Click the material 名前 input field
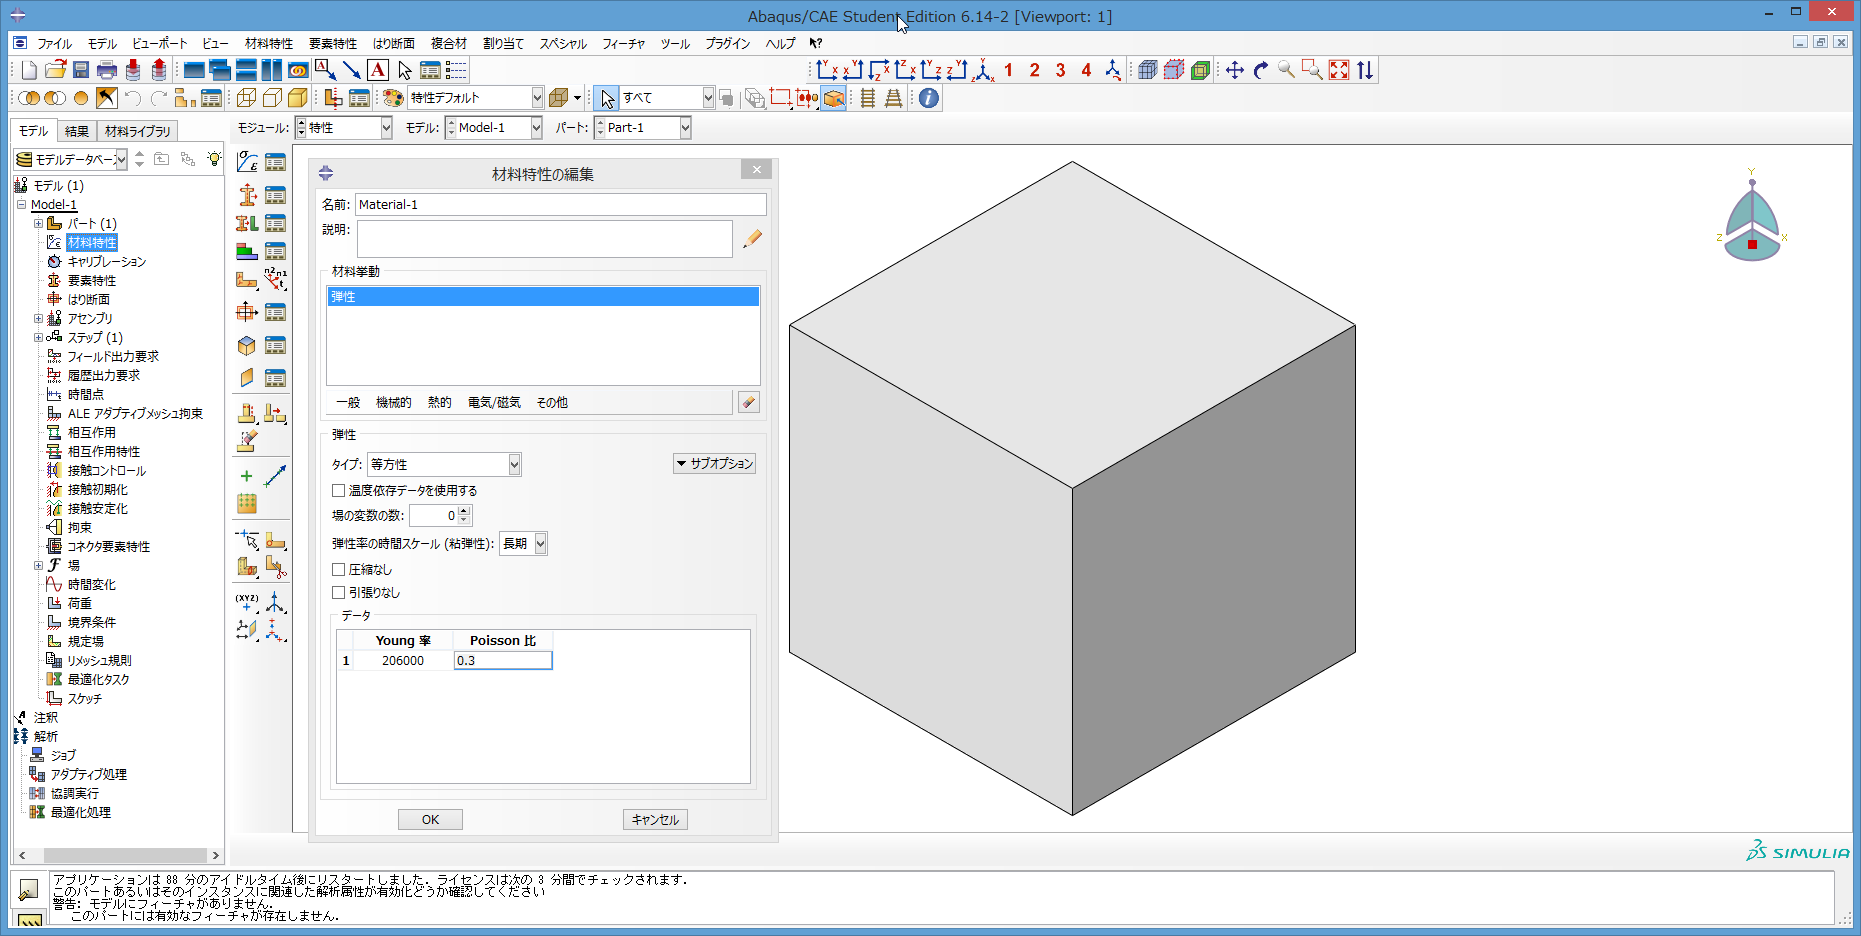This screenshot has height=936, width=1861. (561, 205)
